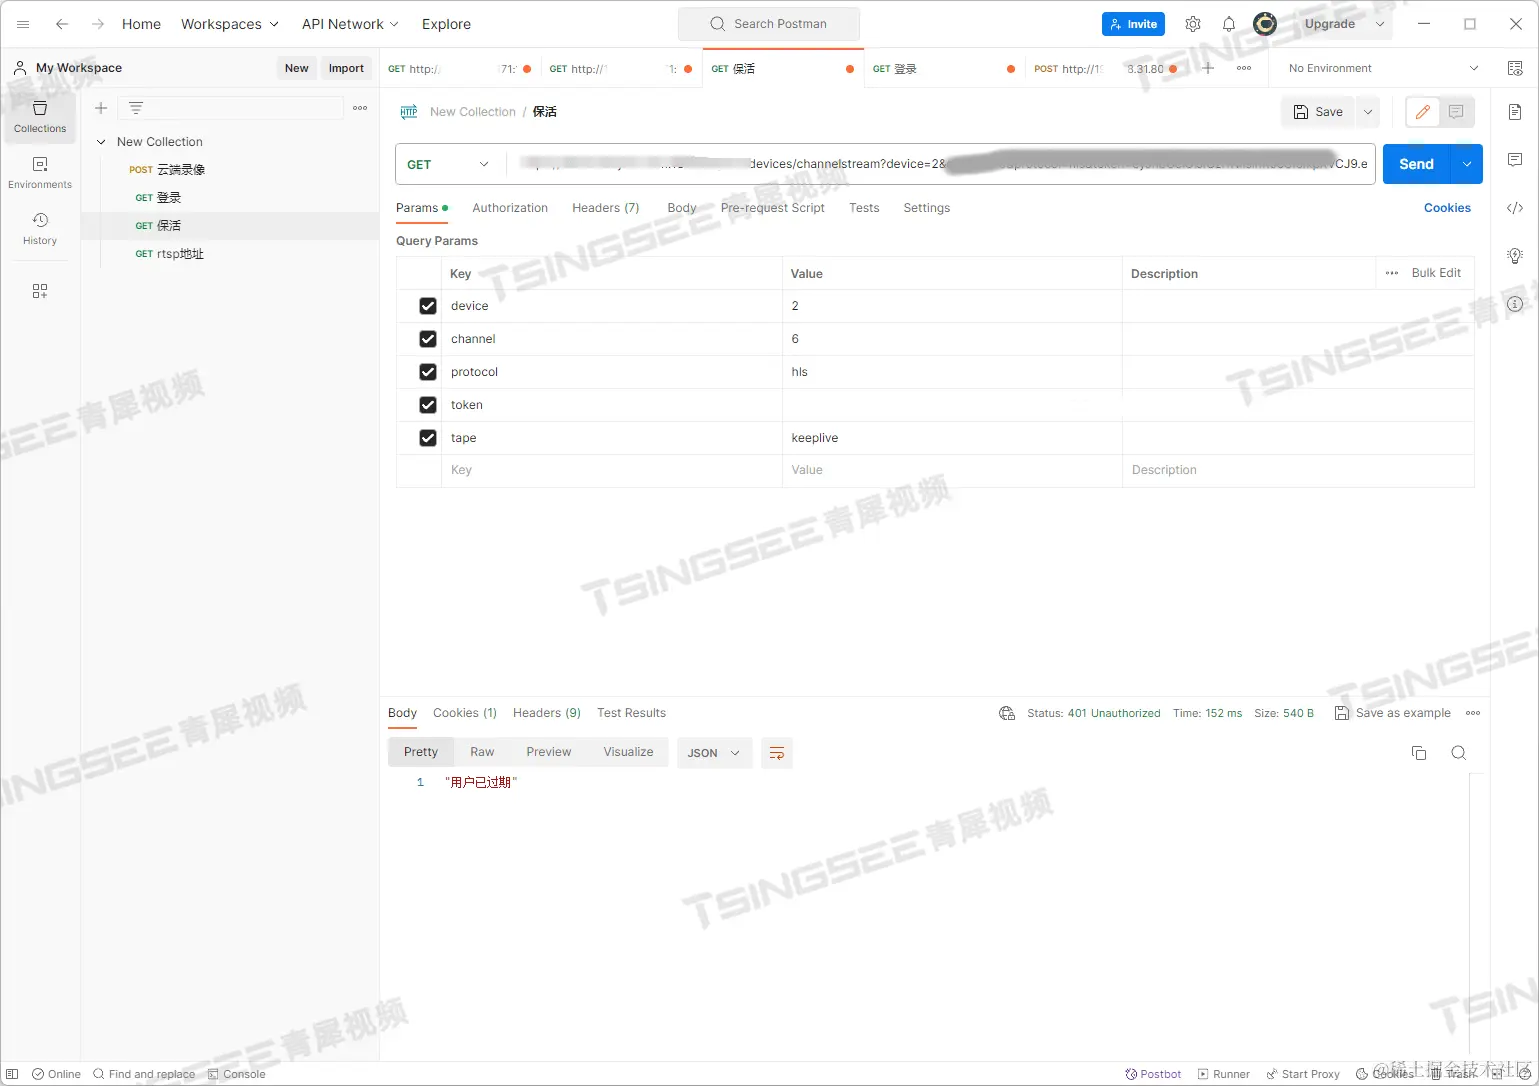
Task: Open the Comments icon in right sidebar
Action: (1515, 160)
